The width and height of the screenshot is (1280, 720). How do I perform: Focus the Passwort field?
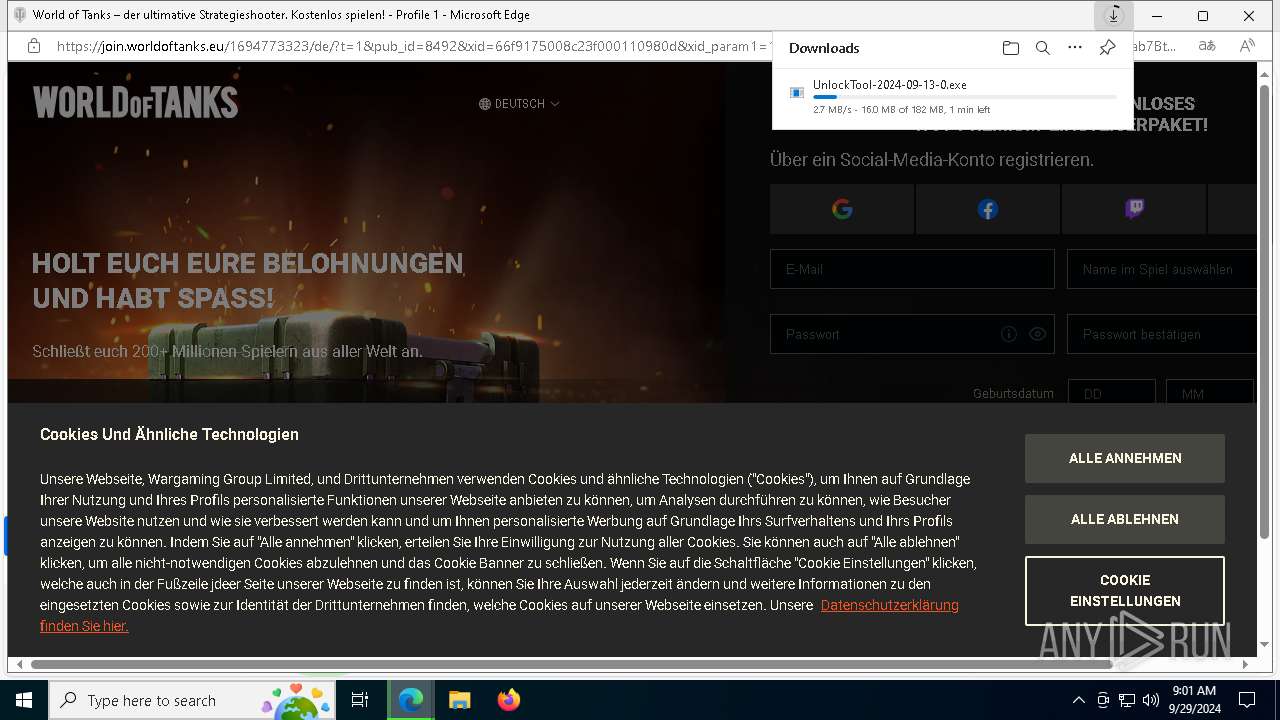[x=912, y=334]
